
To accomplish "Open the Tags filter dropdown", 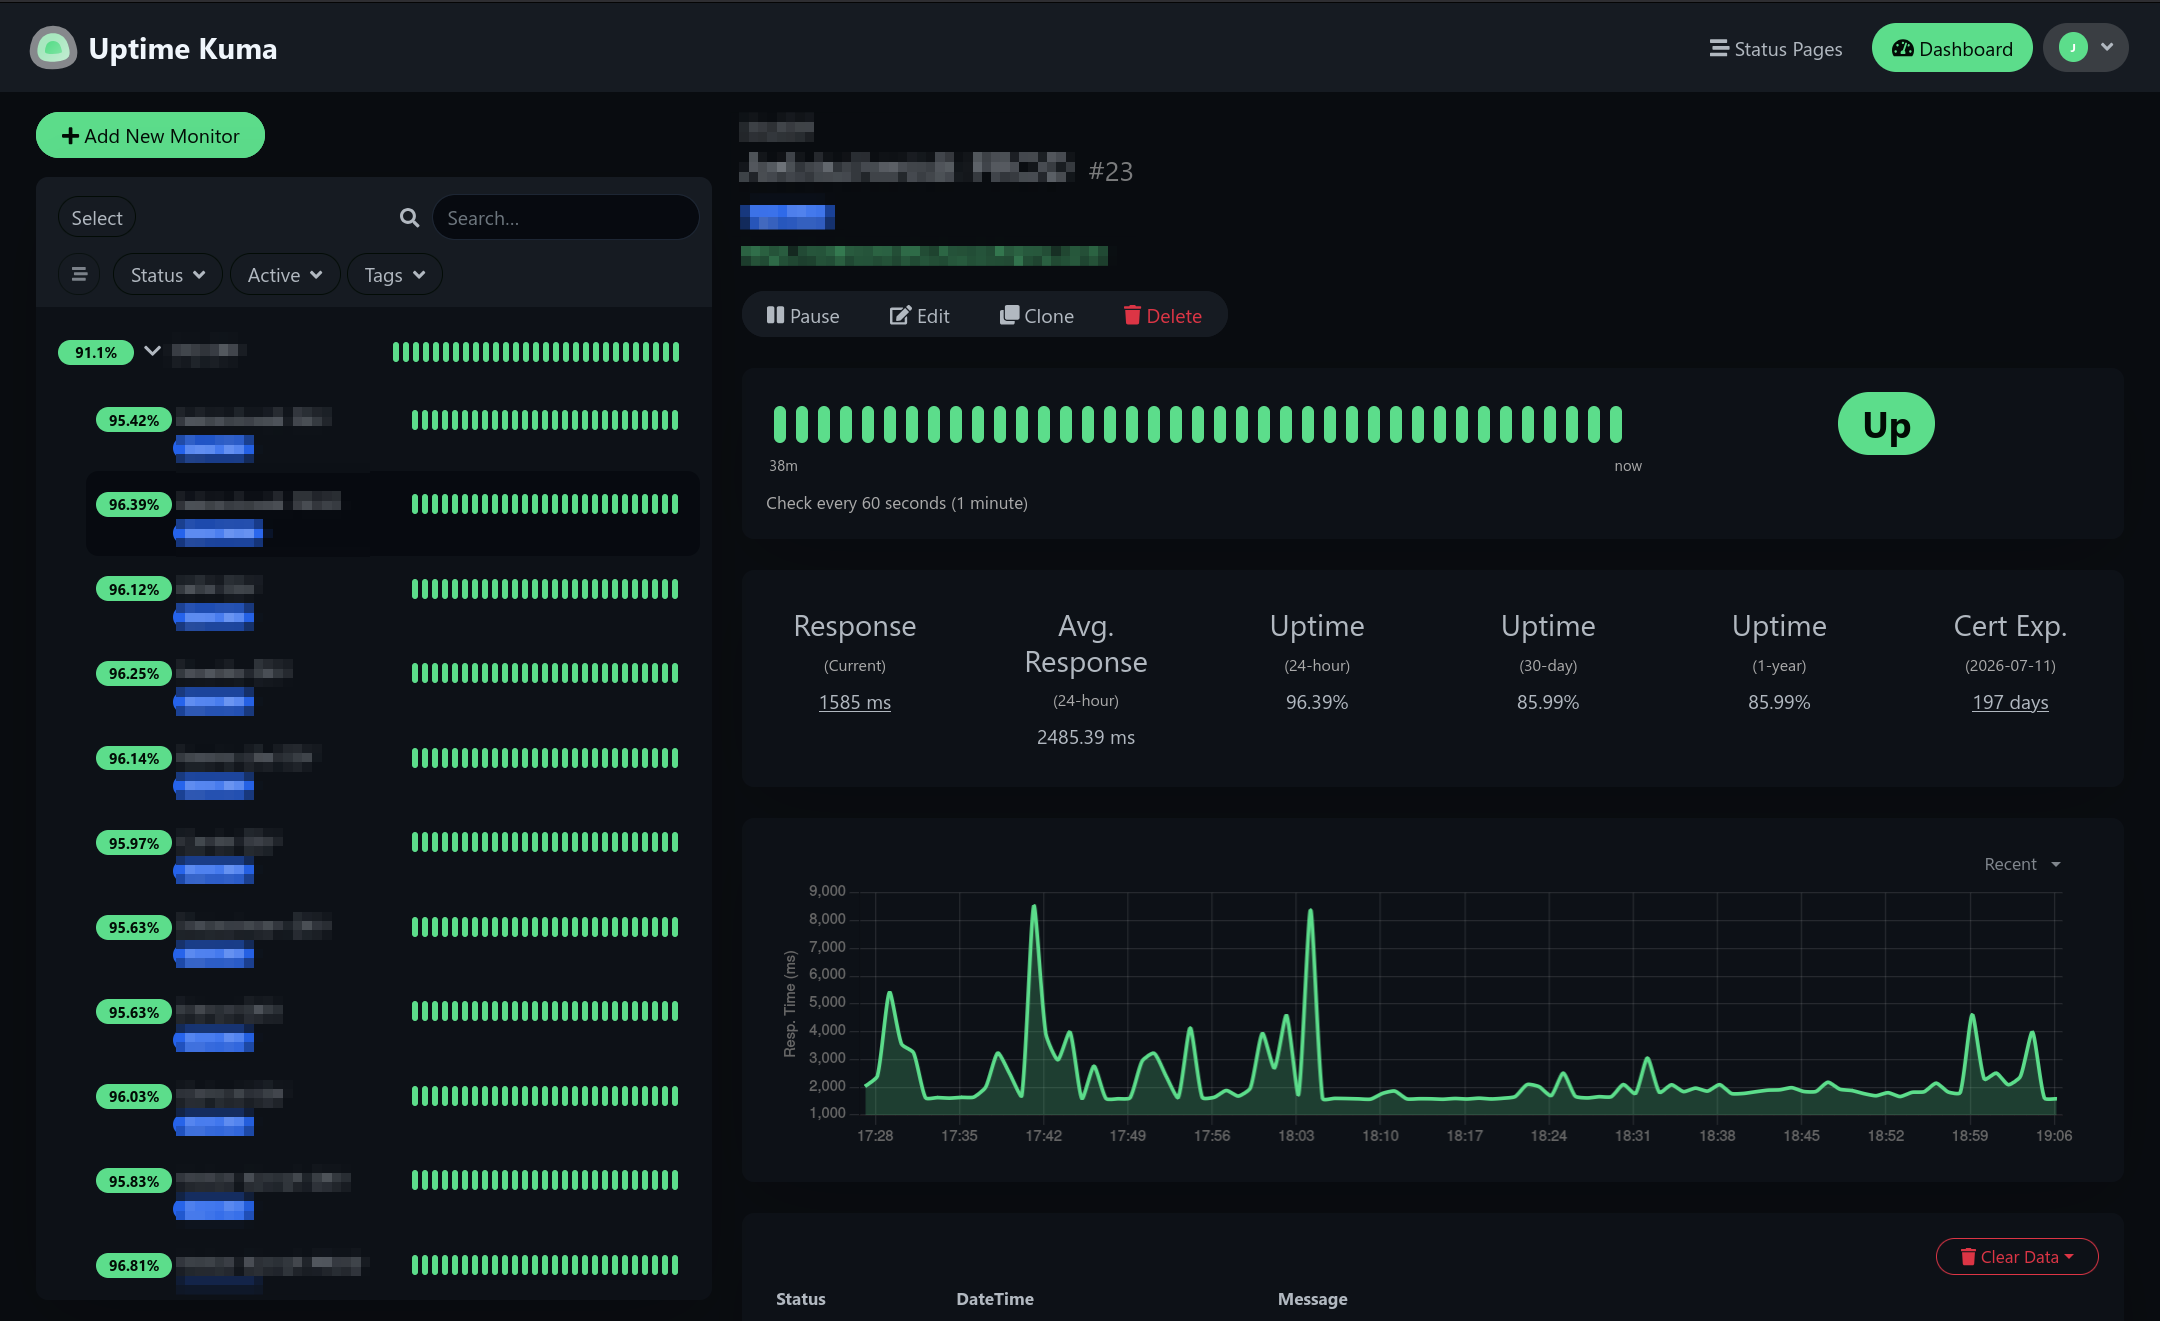I will [x=393, y=274].
